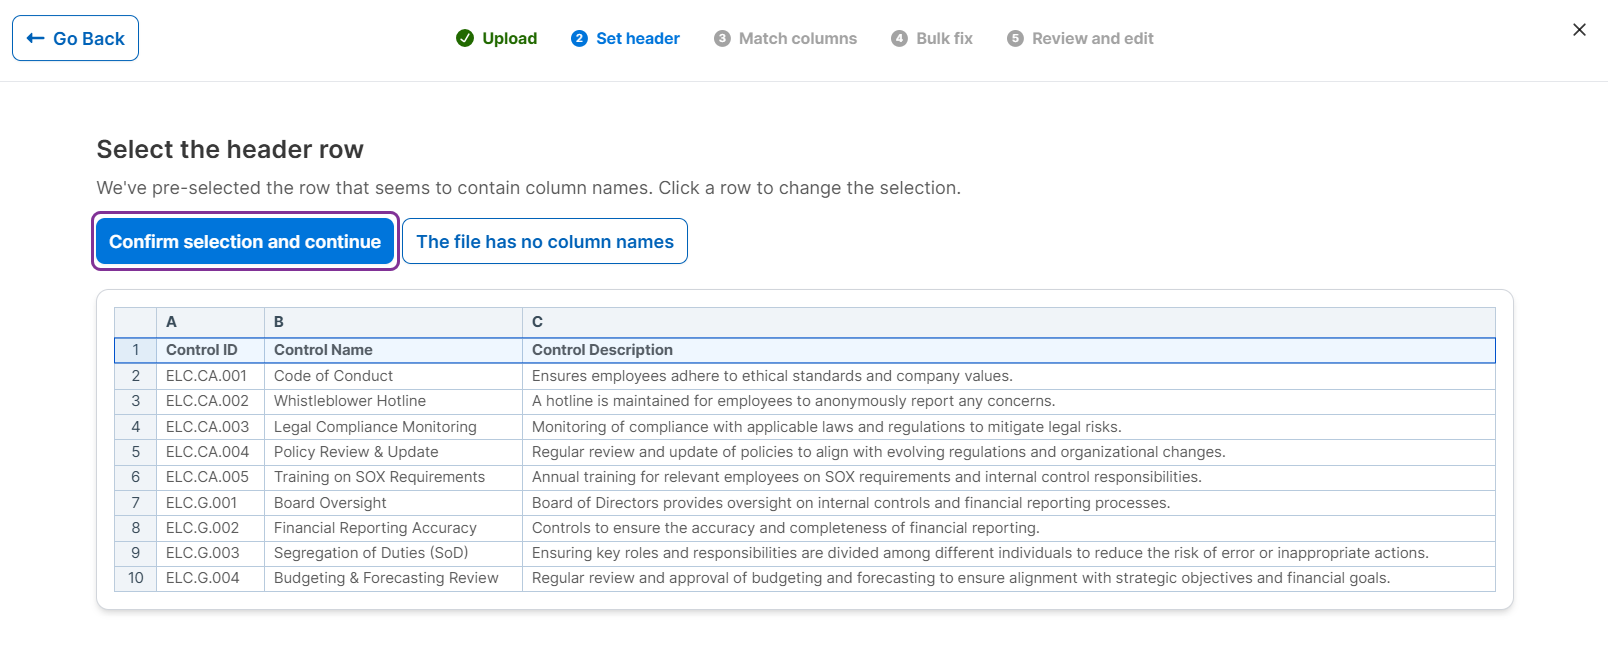Click the Whistleblower Hotline cell
Image resolution: width=1608 pixels, height=648 pixels.
394,401
